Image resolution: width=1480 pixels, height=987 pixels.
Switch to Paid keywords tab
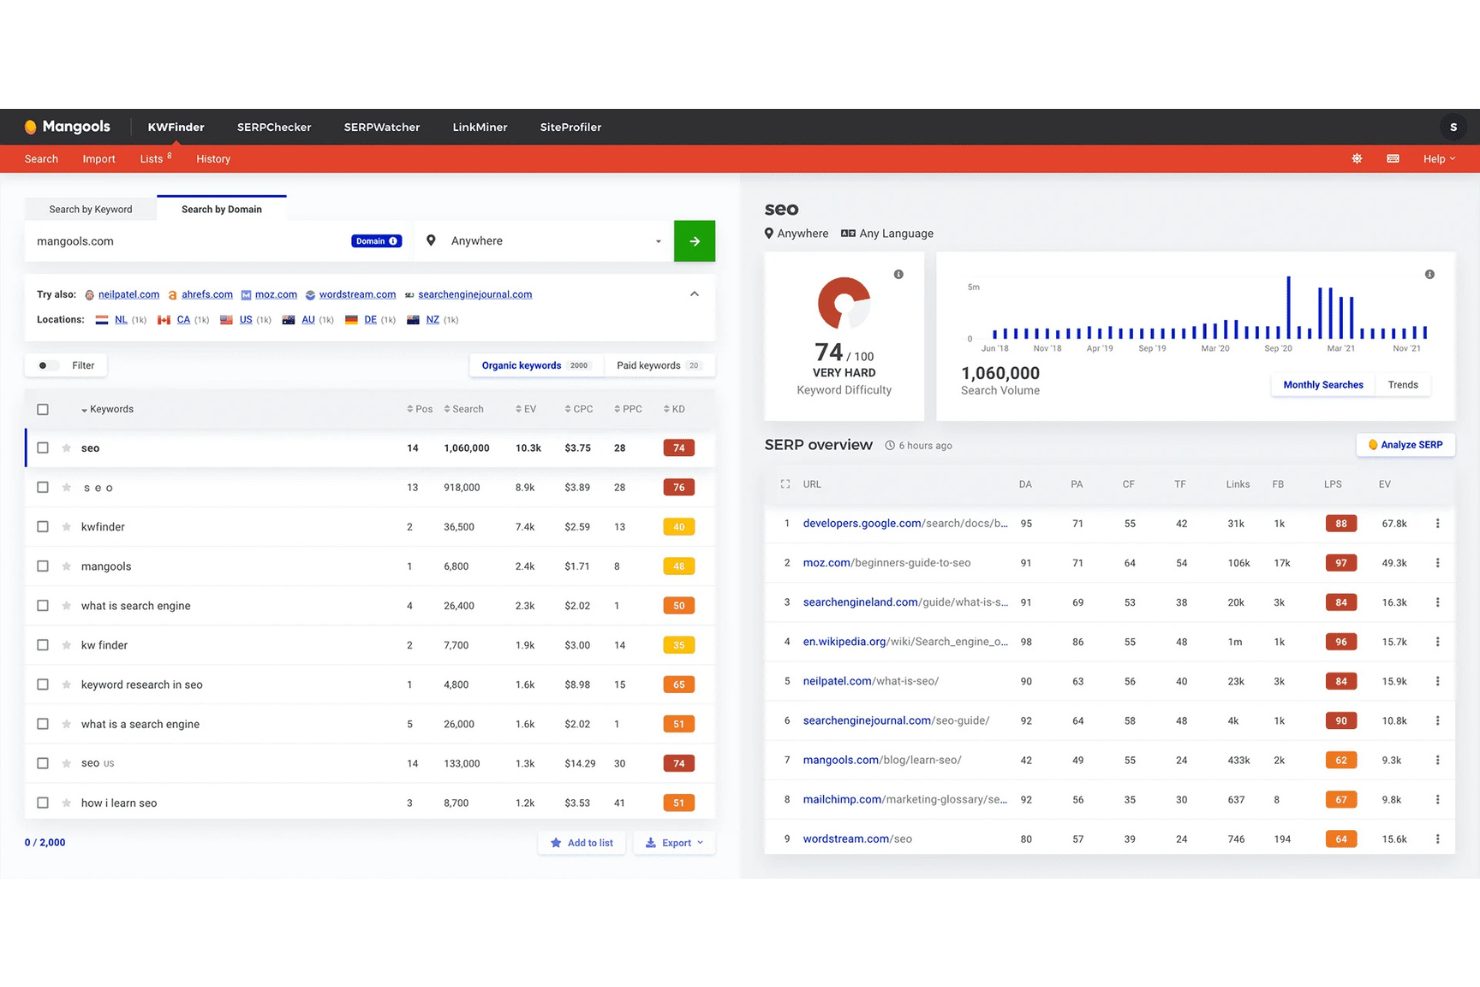(659, 366)
